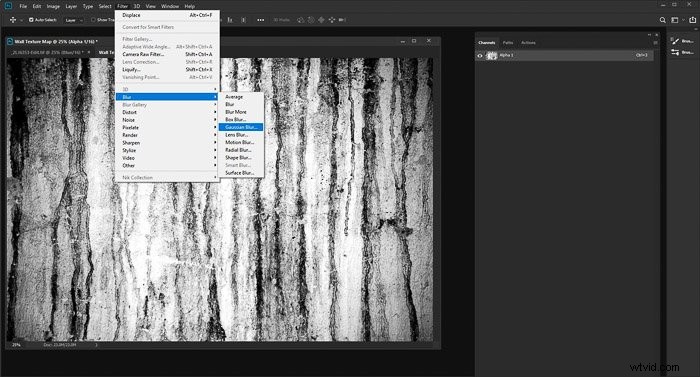Expand the Pixelate submenu
The height and width of the screenshot is (377, 700).
(x=167, y=128)
